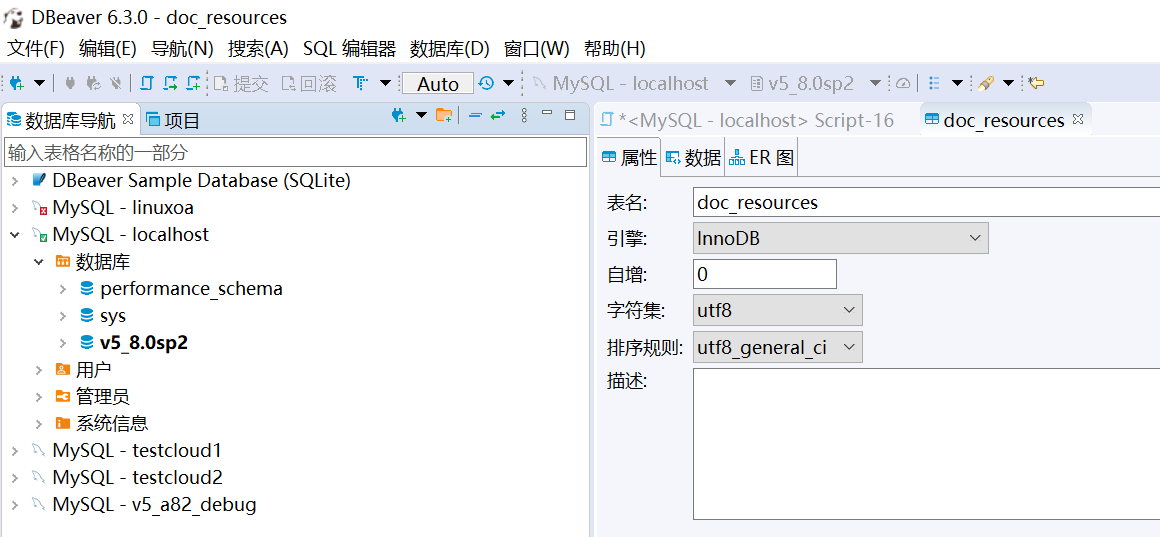Open the 数据库(D) menu

coord(450,49)
